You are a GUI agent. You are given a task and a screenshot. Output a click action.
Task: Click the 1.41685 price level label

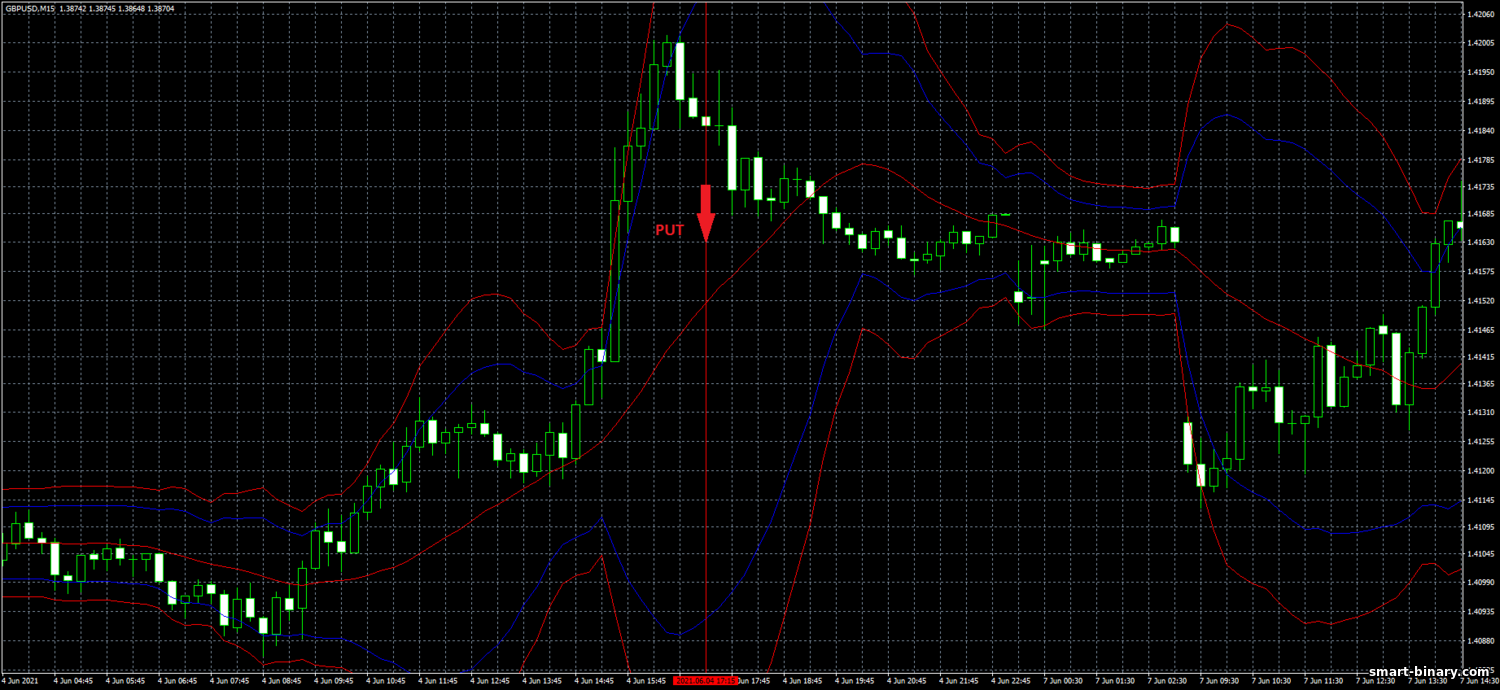pos(1479,214)
